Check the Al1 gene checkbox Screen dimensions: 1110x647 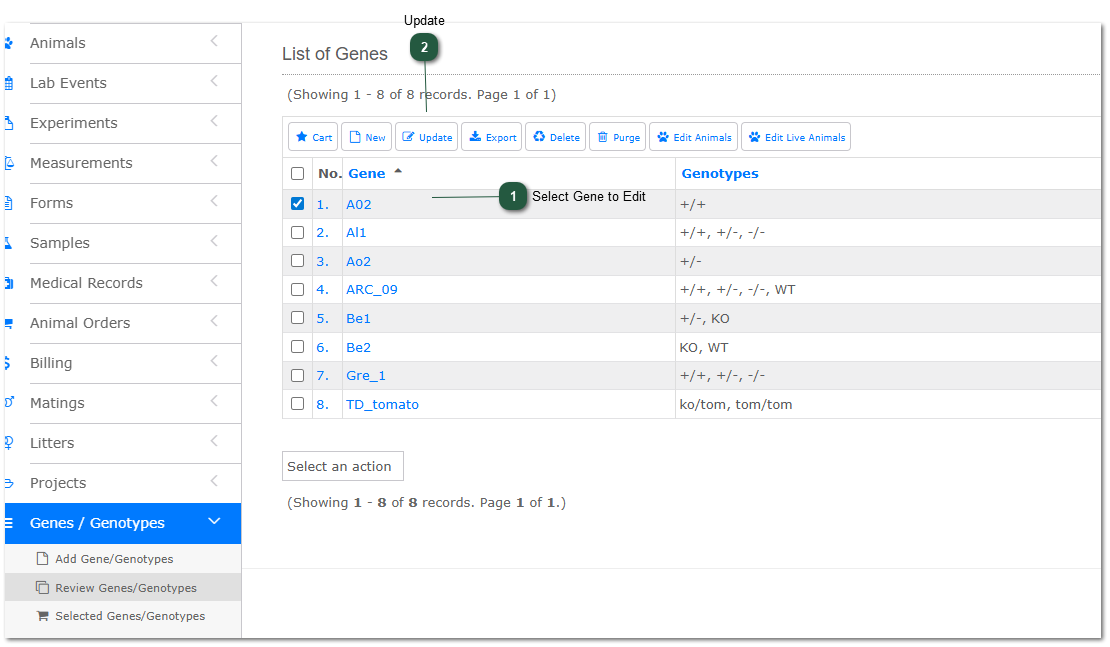pyautogui.click(x=297, y=232)
